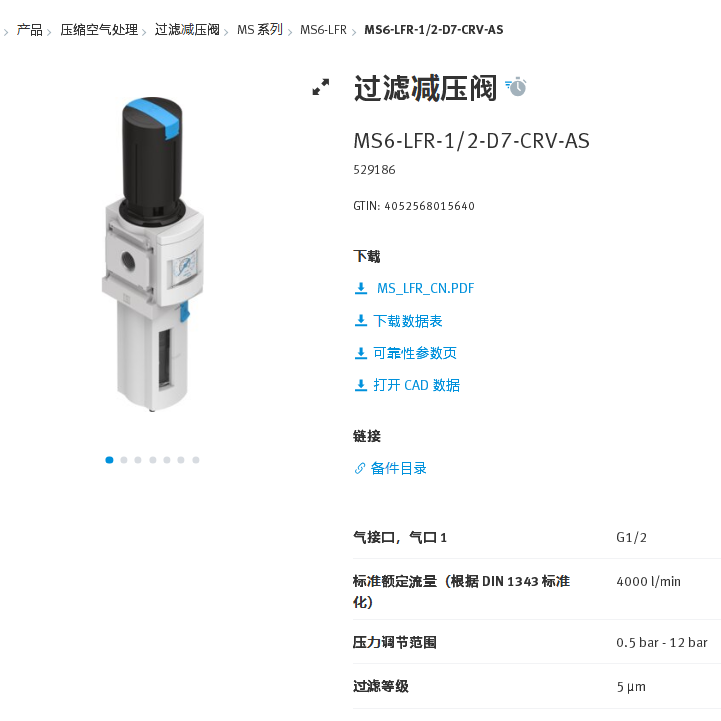Go to 压缩空气处理 breadcrumb
The height and width of the screenshot is (721, 721).
pyautogui.click(x=99, y=30)
